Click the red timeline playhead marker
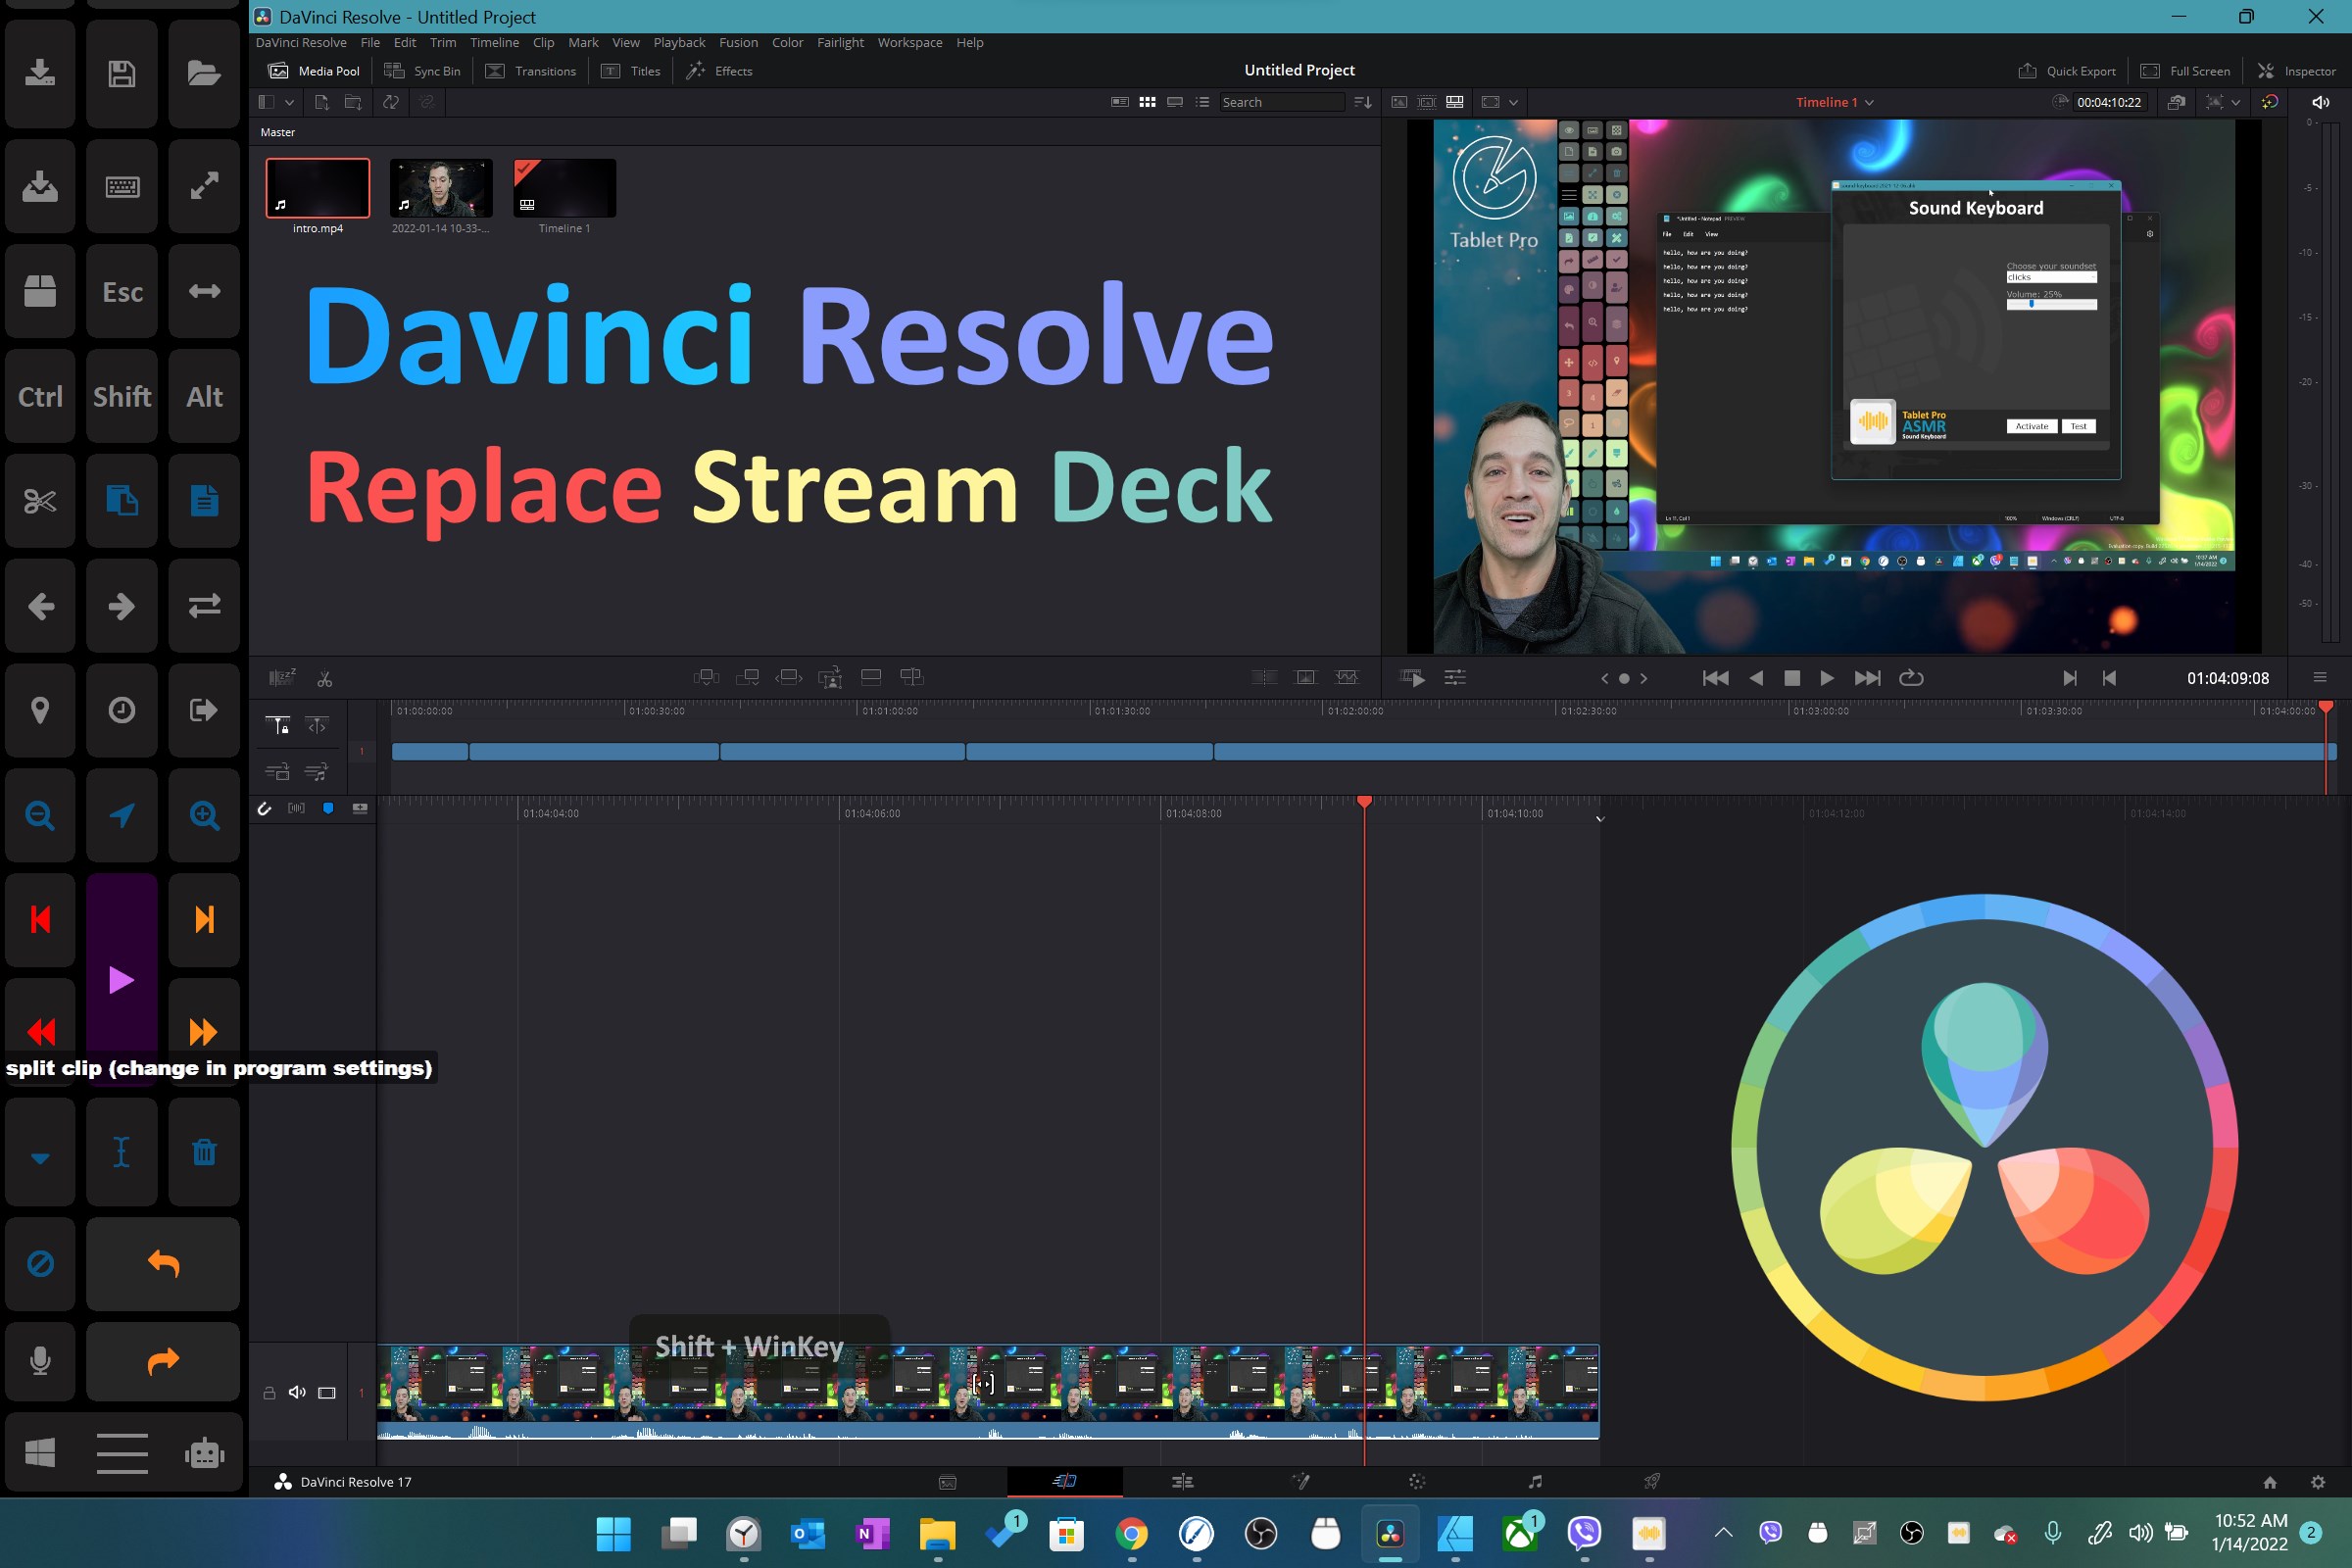 (1364, 802)
